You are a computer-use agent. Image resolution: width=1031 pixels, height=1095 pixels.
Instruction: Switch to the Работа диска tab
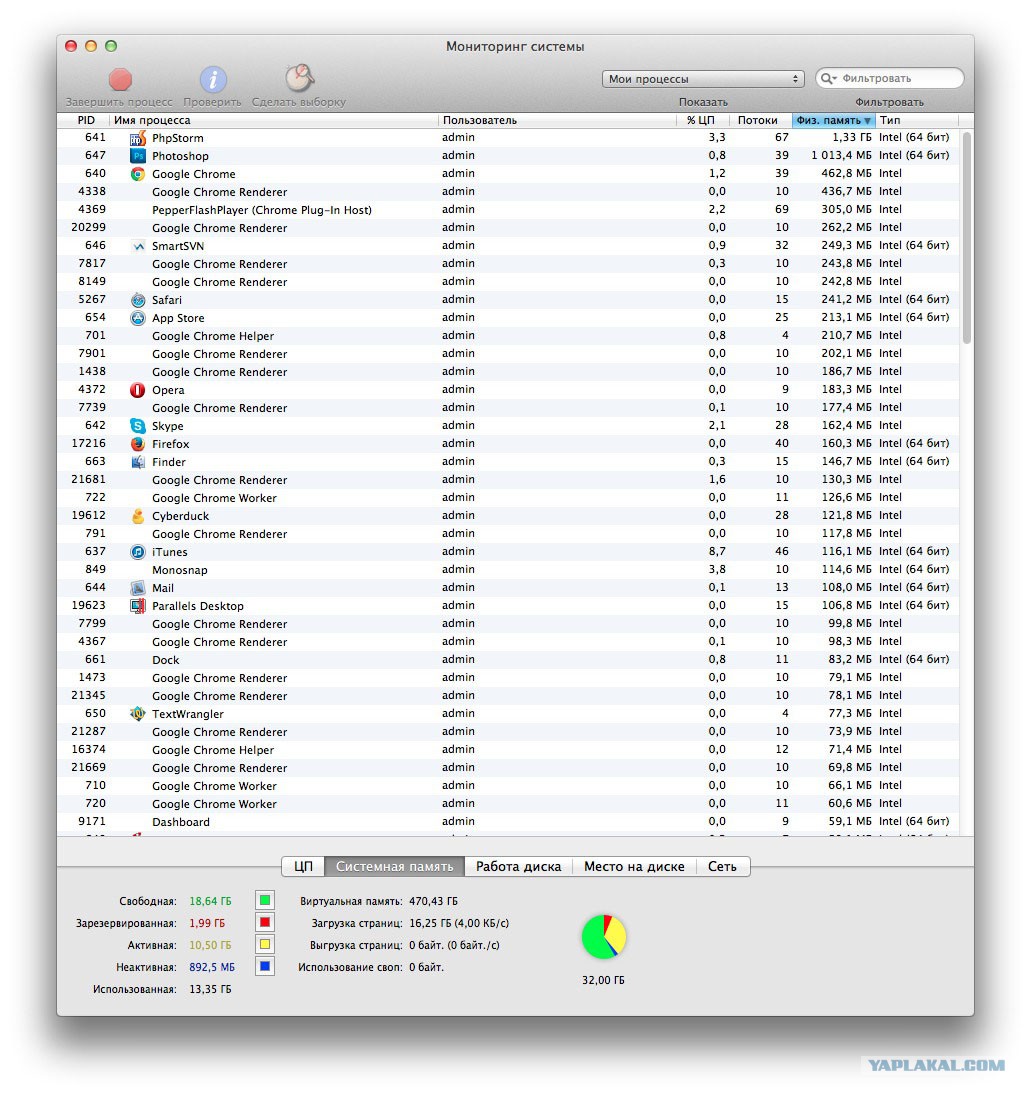point(518,866)
